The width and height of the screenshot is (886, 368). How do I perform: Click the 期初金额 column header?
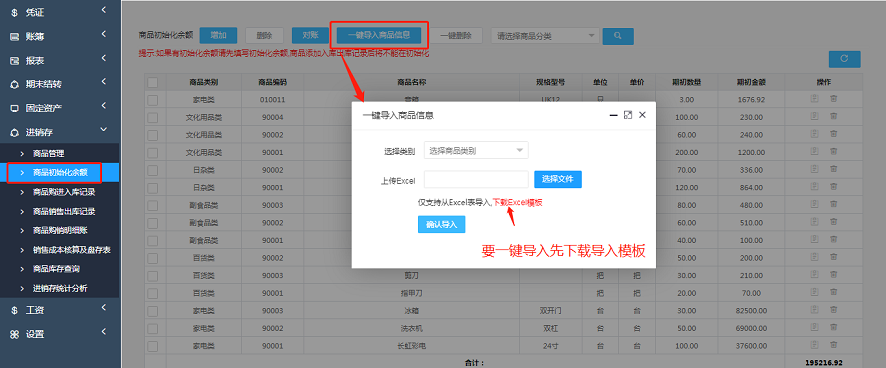(751, 83)
